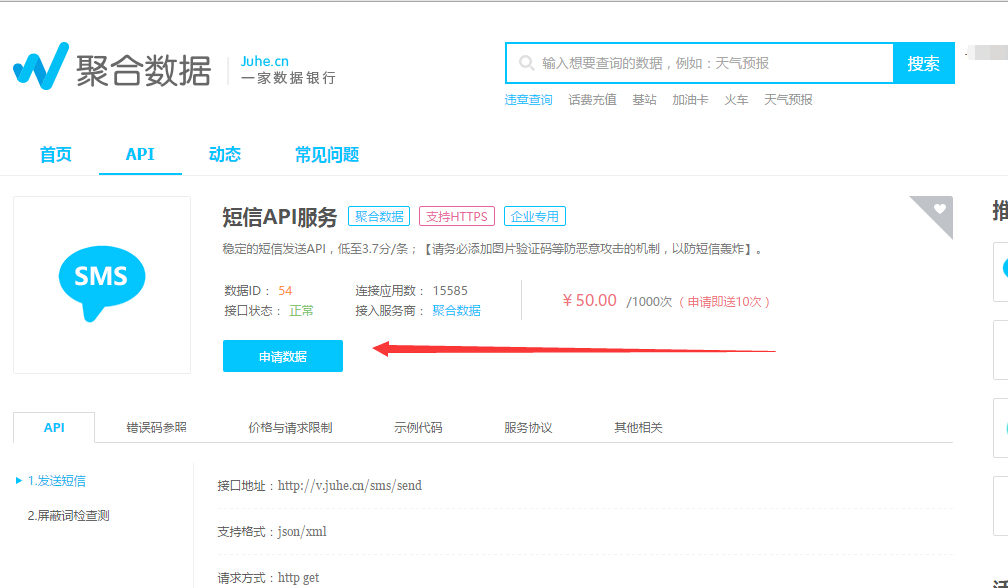Click the search input field

click(710, 63)
